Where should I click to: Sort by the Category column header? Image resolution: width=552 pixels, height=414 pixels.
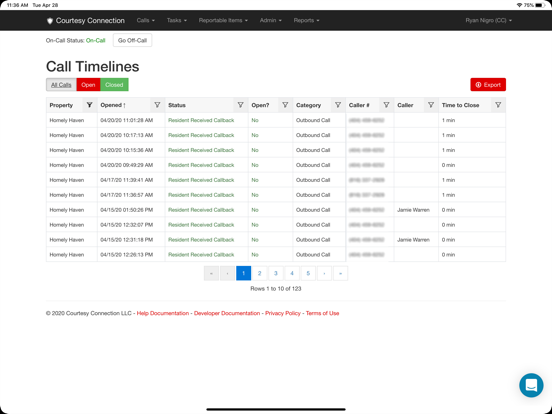click(x=308, y=105)
